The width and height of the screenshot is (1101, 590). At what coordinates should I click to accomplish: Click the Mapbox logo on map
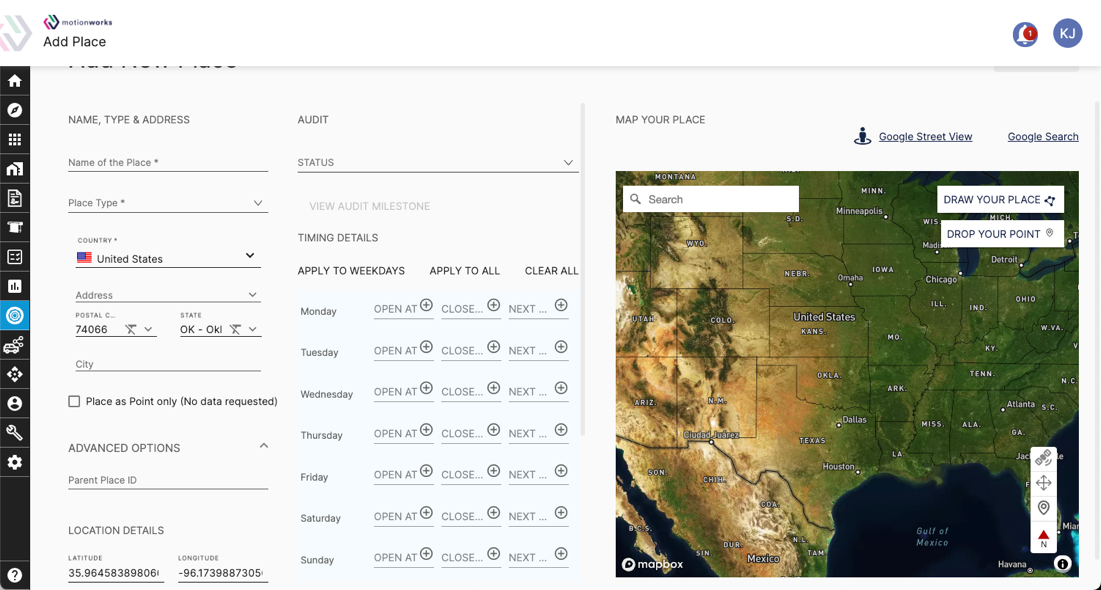point(652,564)
